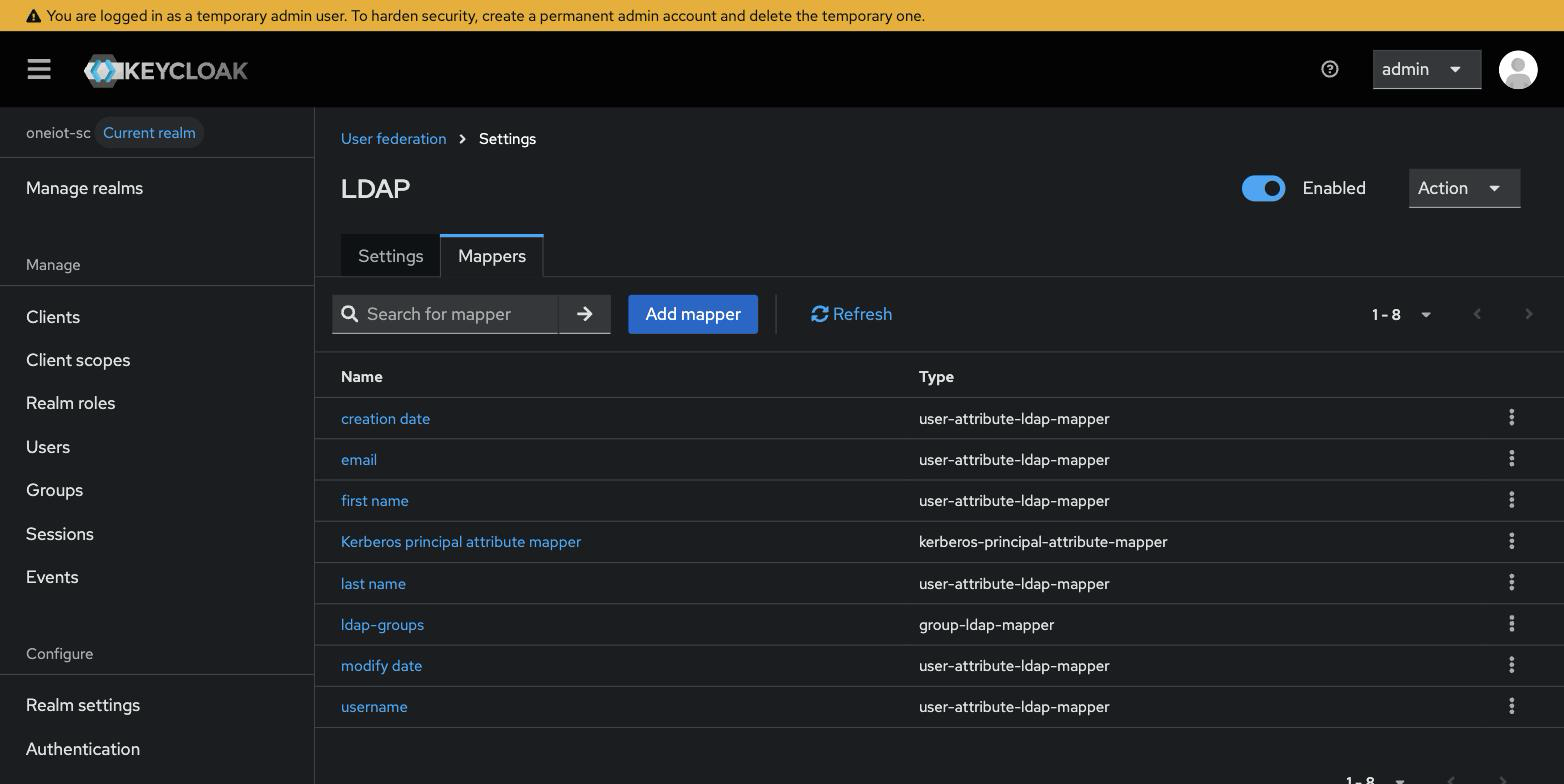This screenshot has height=784, width=1564.
Task: Click the user avatar icon
Action: [1518, 69]
